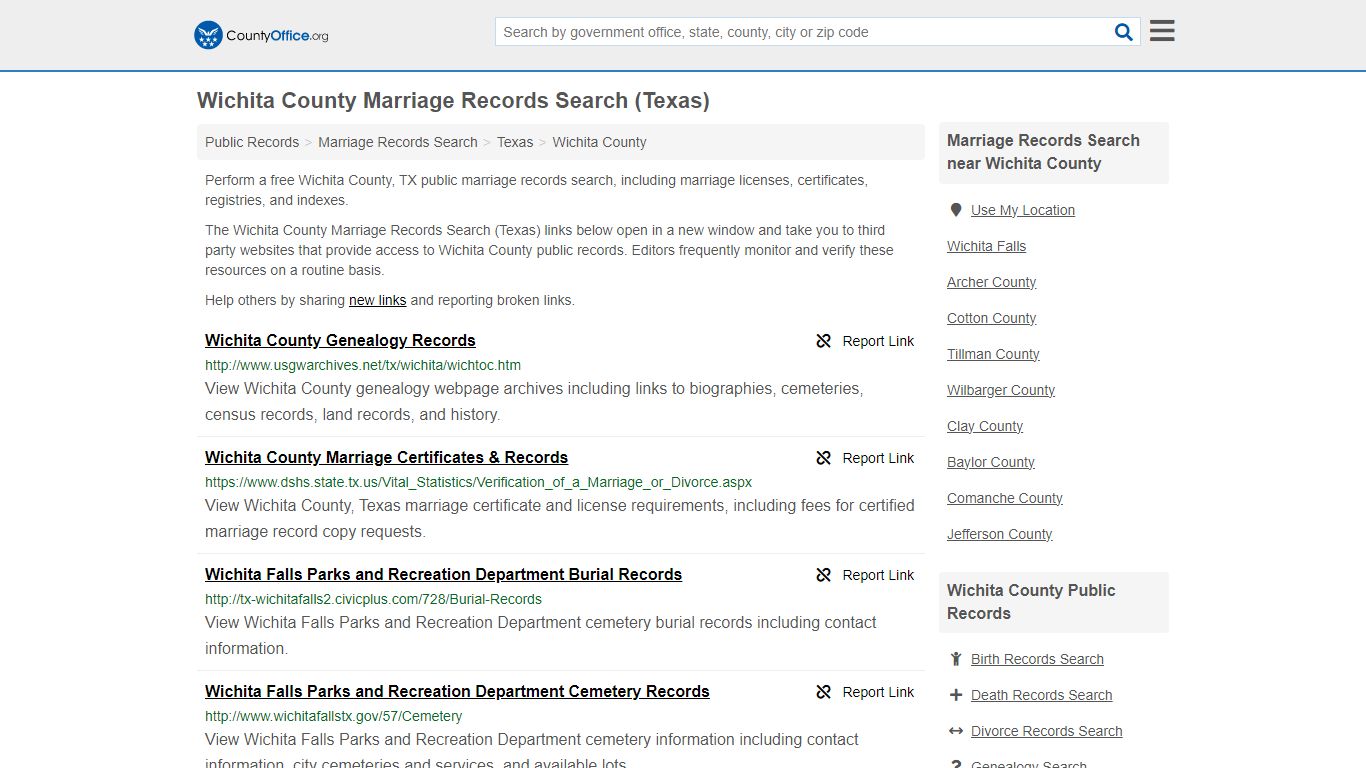Visit the civicplus Burial-Records URL

click(373, 599)
